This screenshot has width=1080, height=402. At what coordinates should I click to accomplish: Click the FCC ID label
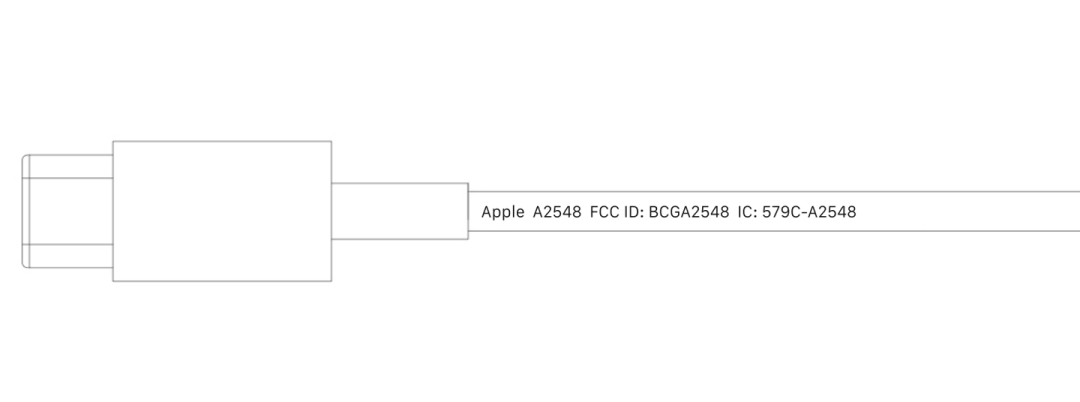click(617, 212)
